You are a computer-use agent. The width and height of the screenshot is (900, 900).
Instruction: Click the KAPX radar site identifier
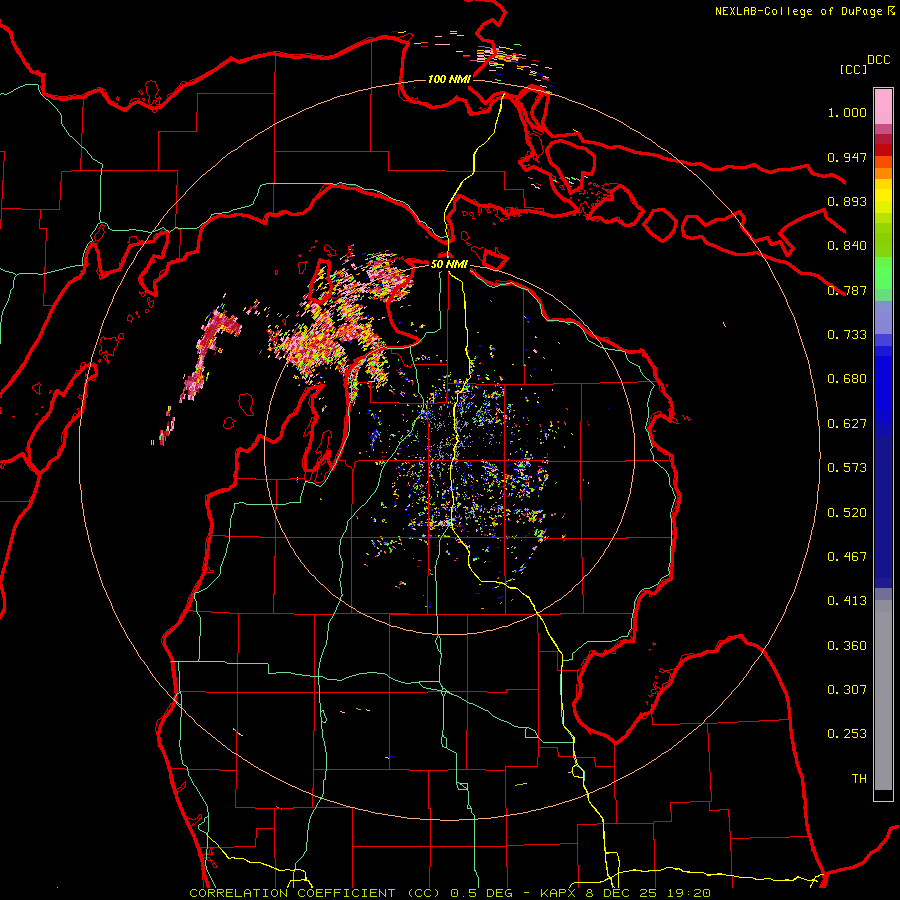click(x=560, y=893)
